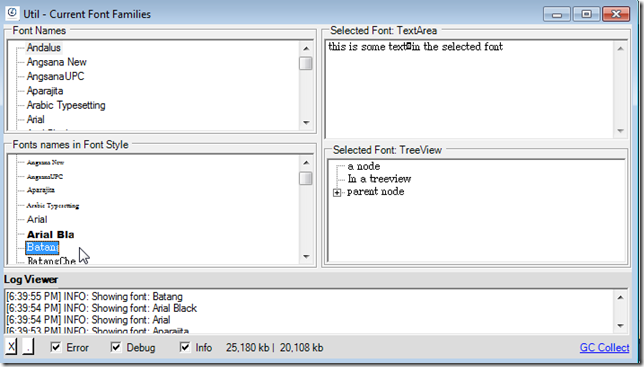Click Font Names scrollbar thumb
This screenshot has height=367, width=644.
click(x=306, y=64)
